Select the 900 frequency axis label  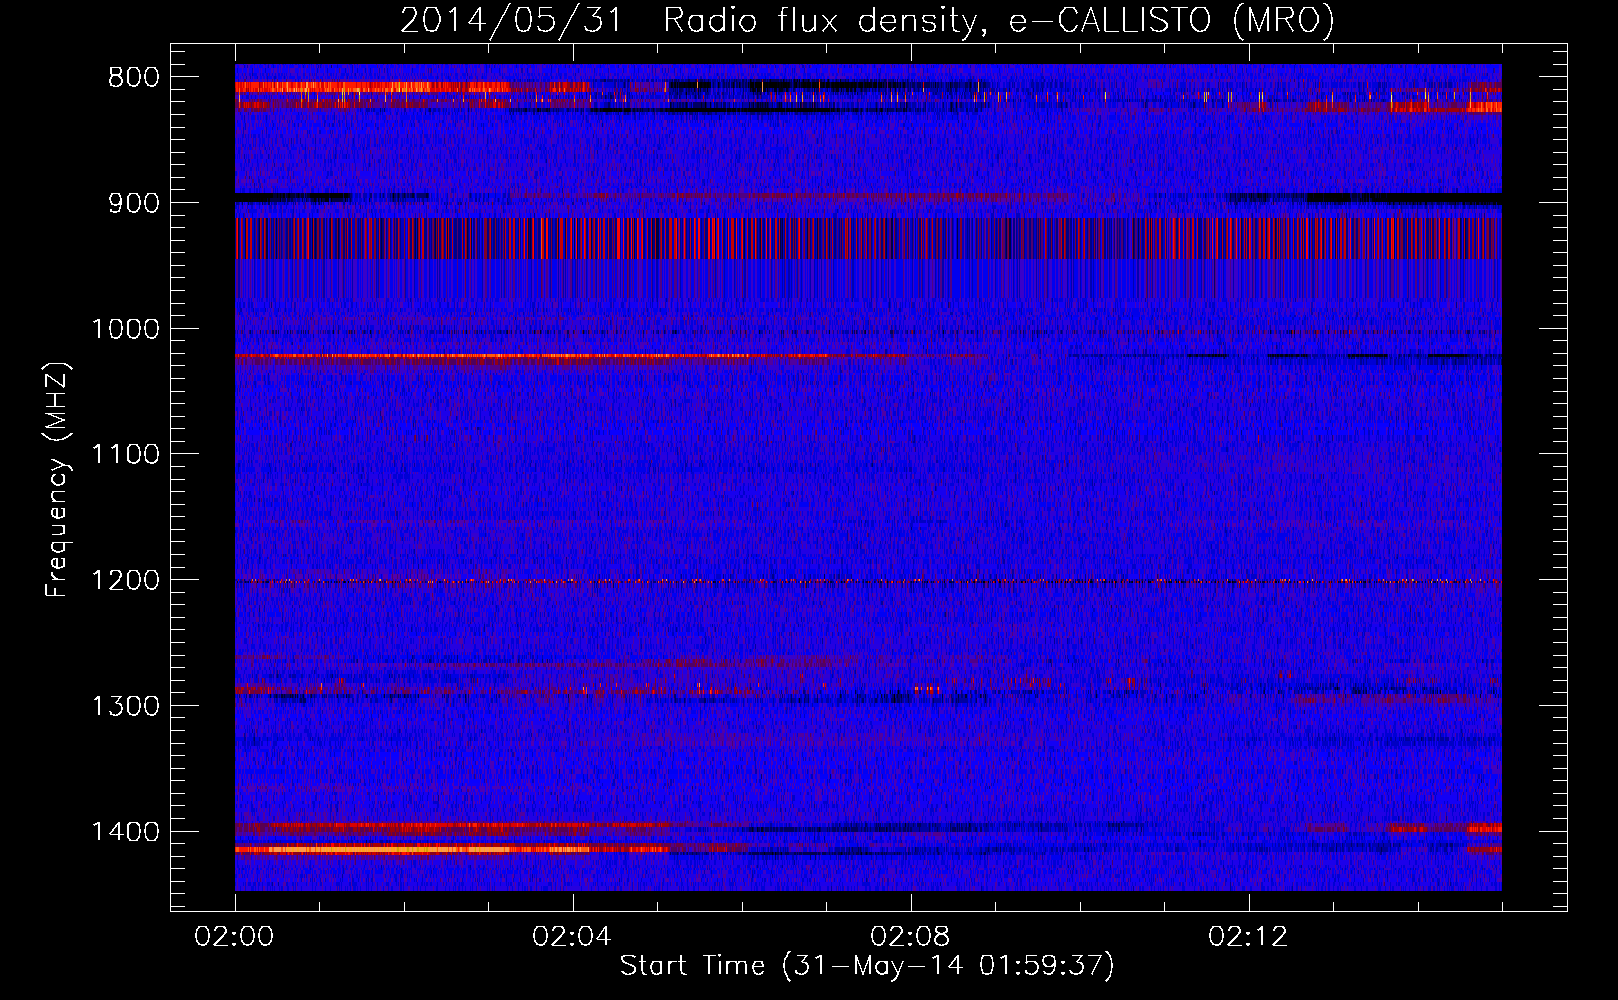(x=133, y=203)
